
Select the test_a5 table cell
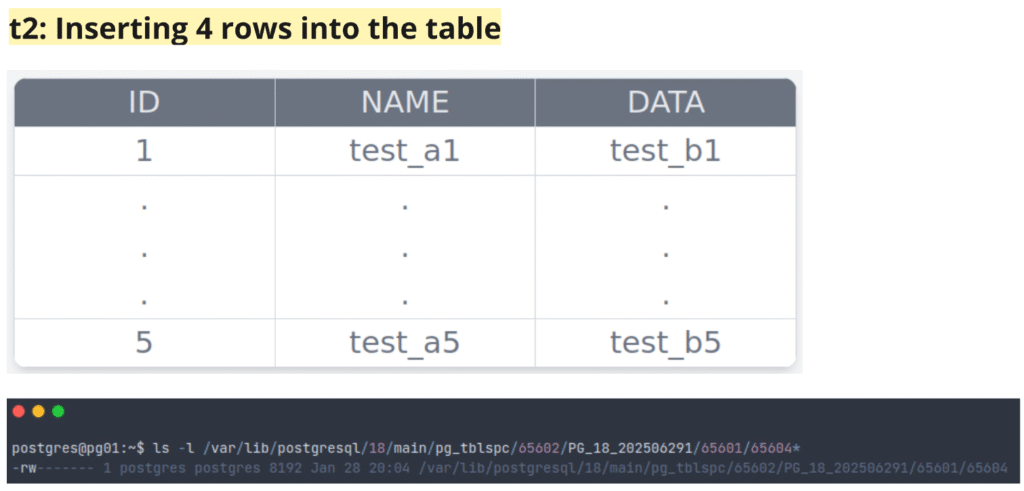(x=405, y=343)
